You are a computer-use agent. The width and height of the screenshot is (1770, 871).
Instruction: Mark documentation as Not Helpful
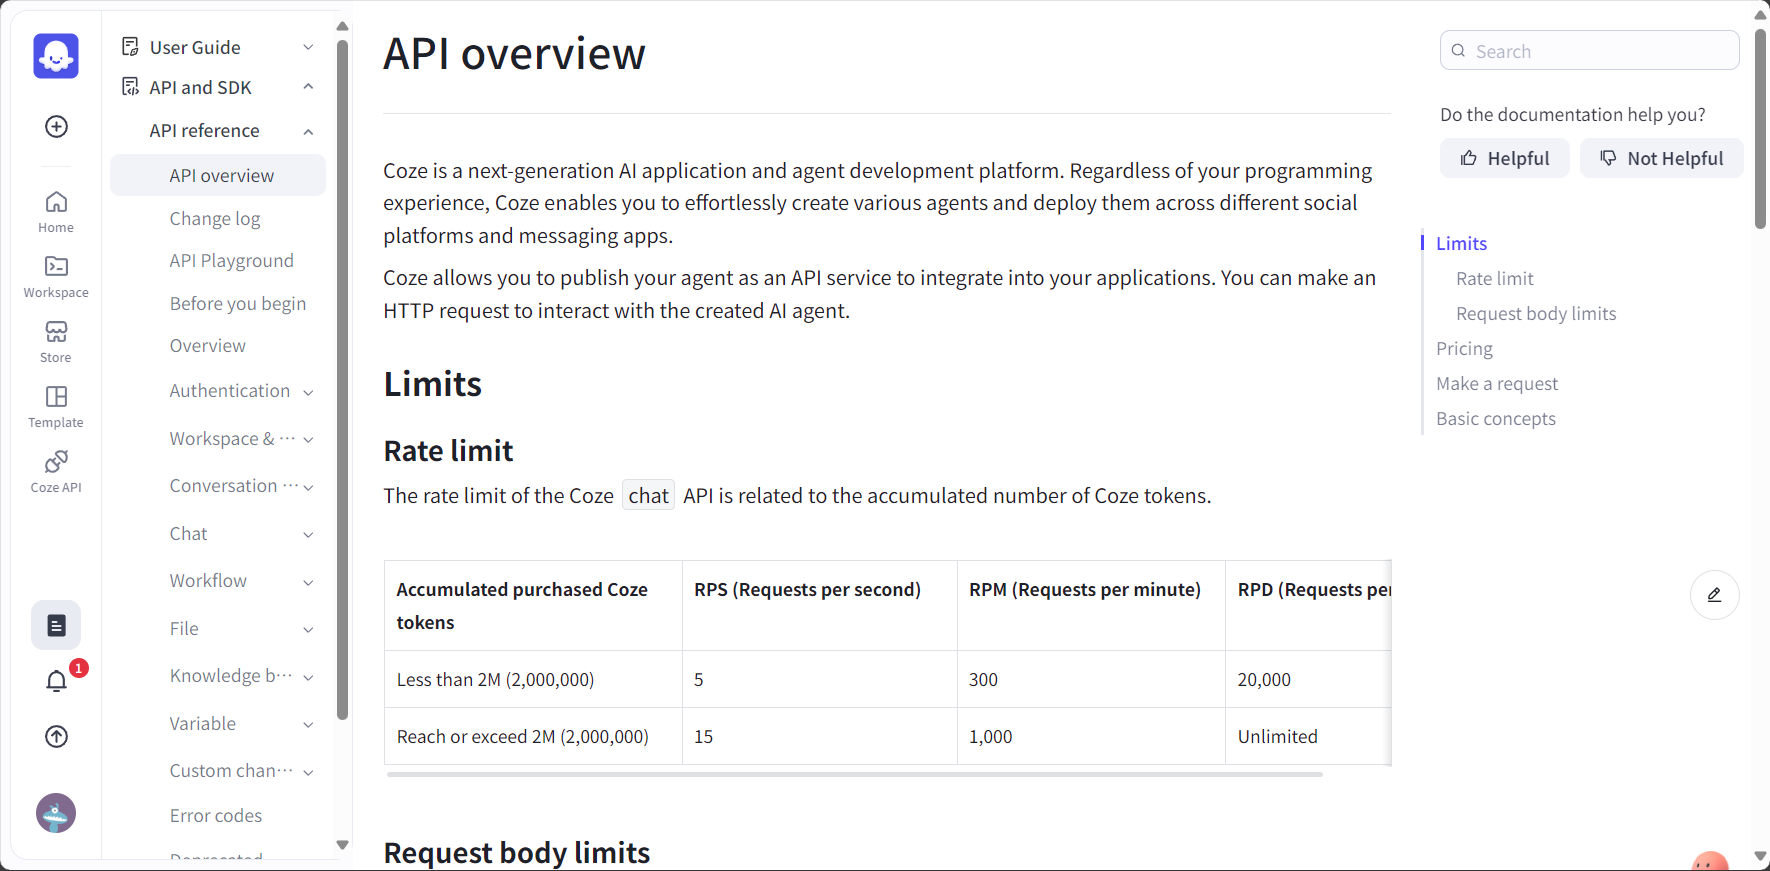click(1661, 158)
